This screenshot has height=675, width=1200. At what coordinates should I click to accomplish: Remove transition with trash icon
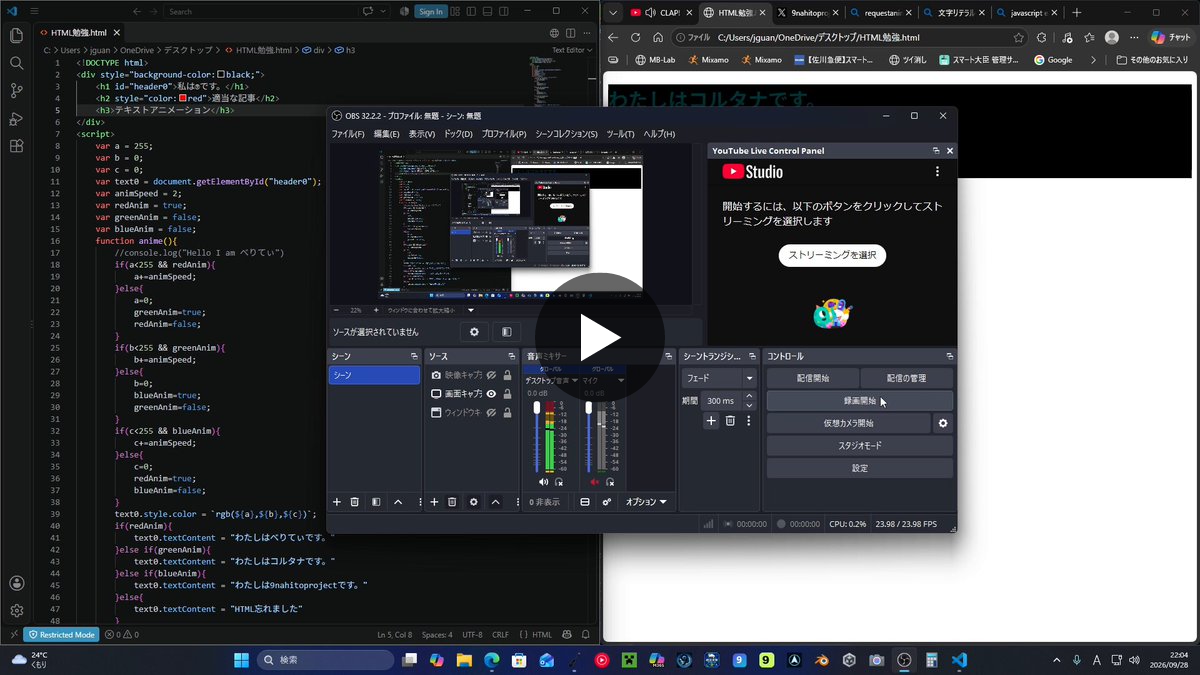click(730, 421)
